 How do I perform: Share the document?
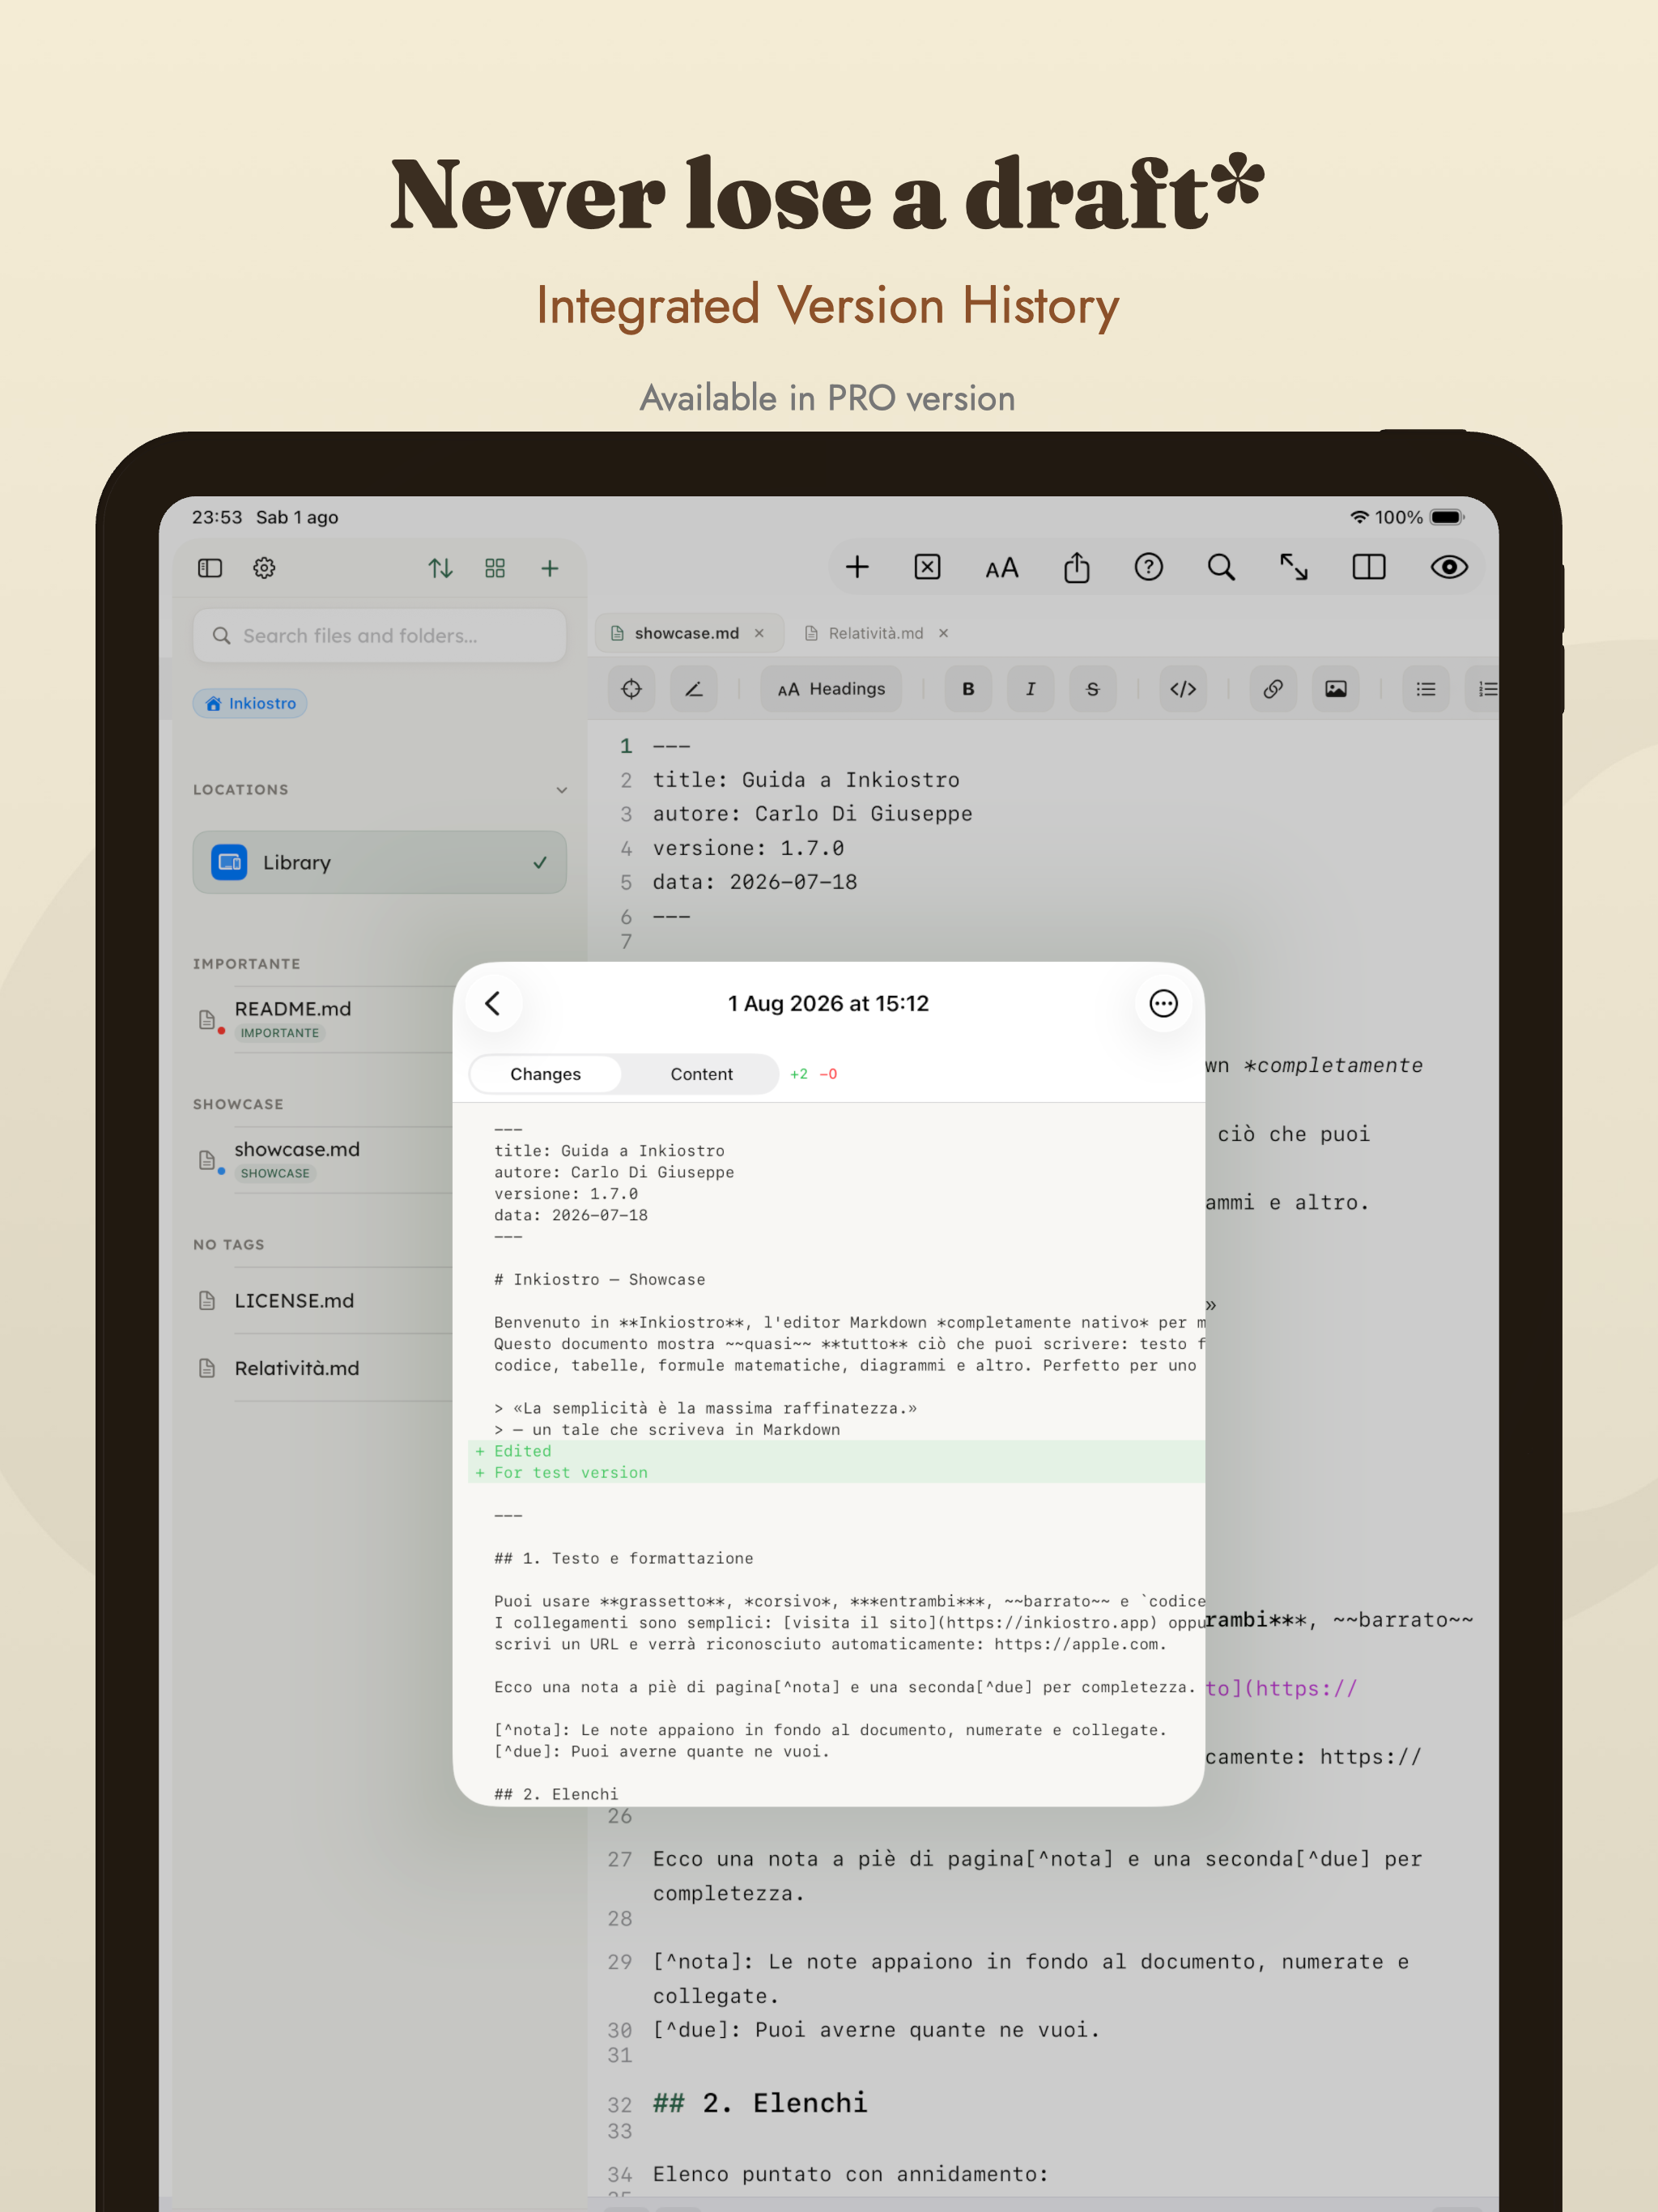[x=1076, y=567]
